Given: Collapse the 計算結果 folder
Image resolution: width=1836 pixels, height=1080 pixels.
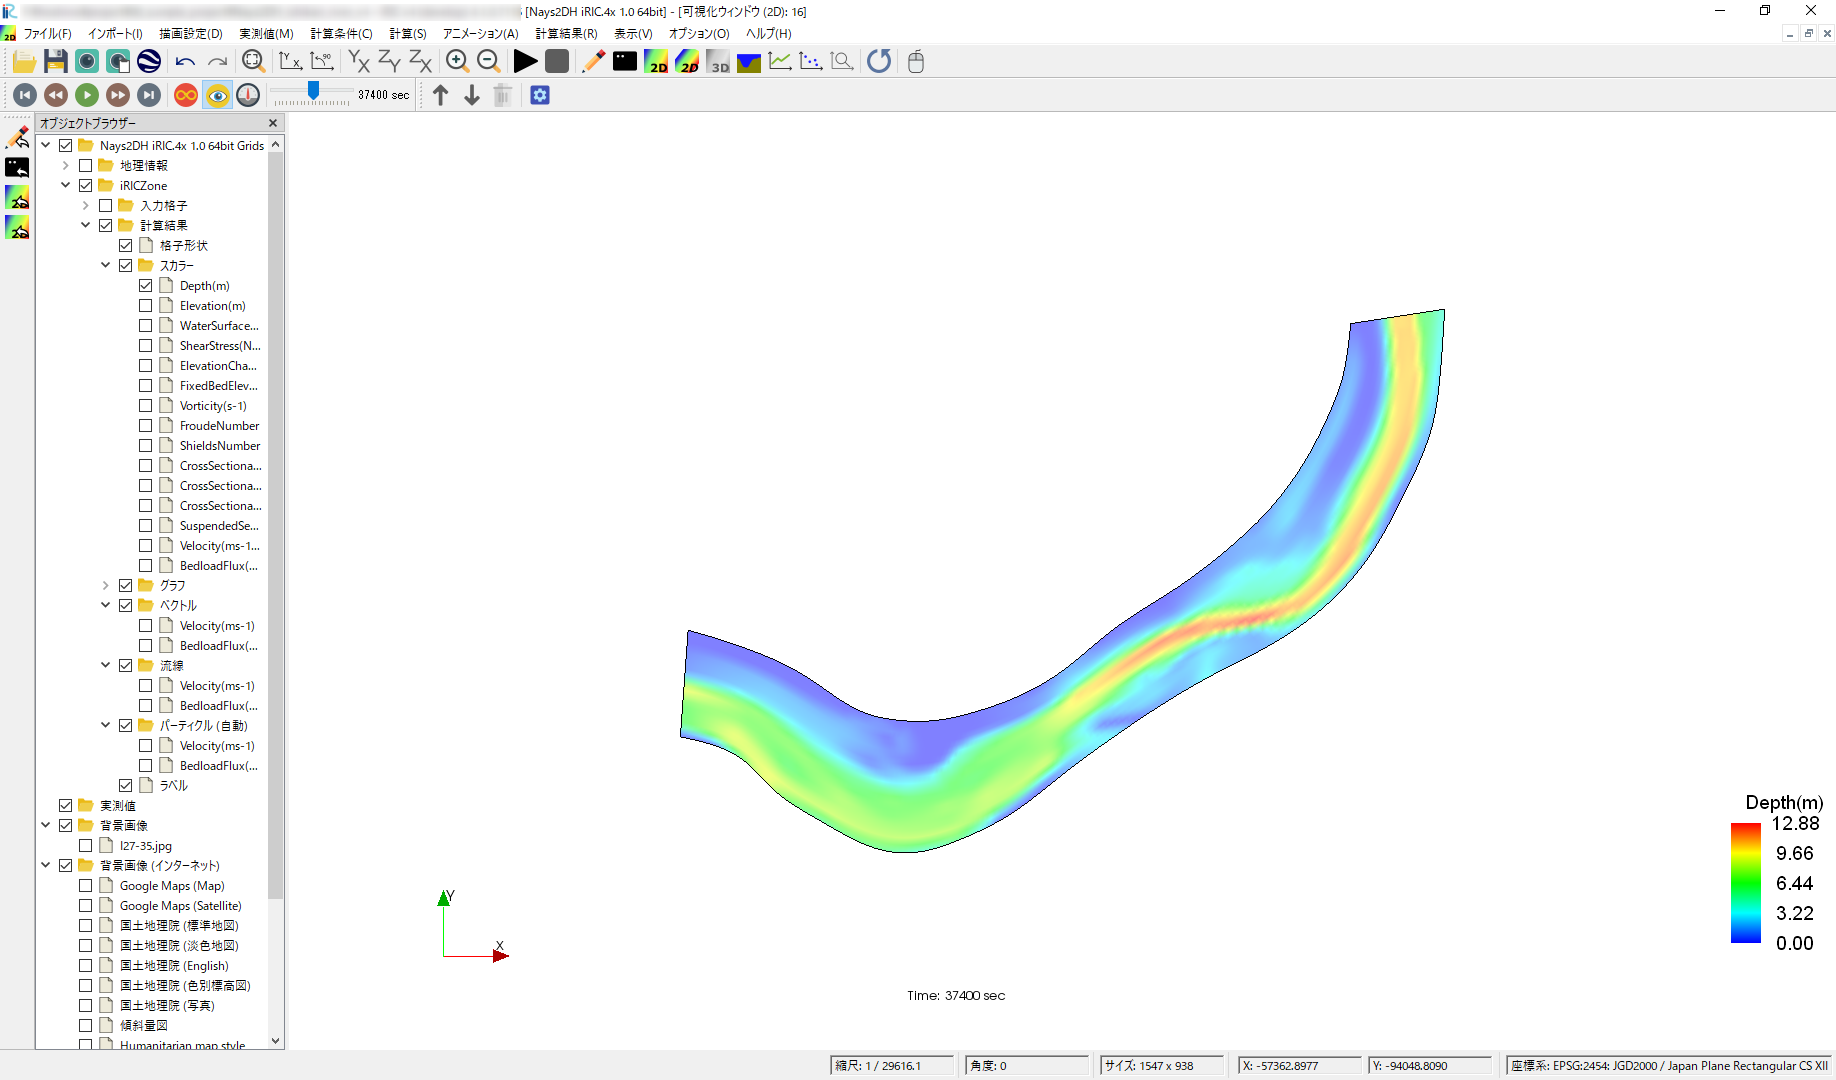Looking at the screenshot, I should tap(86, 225).
